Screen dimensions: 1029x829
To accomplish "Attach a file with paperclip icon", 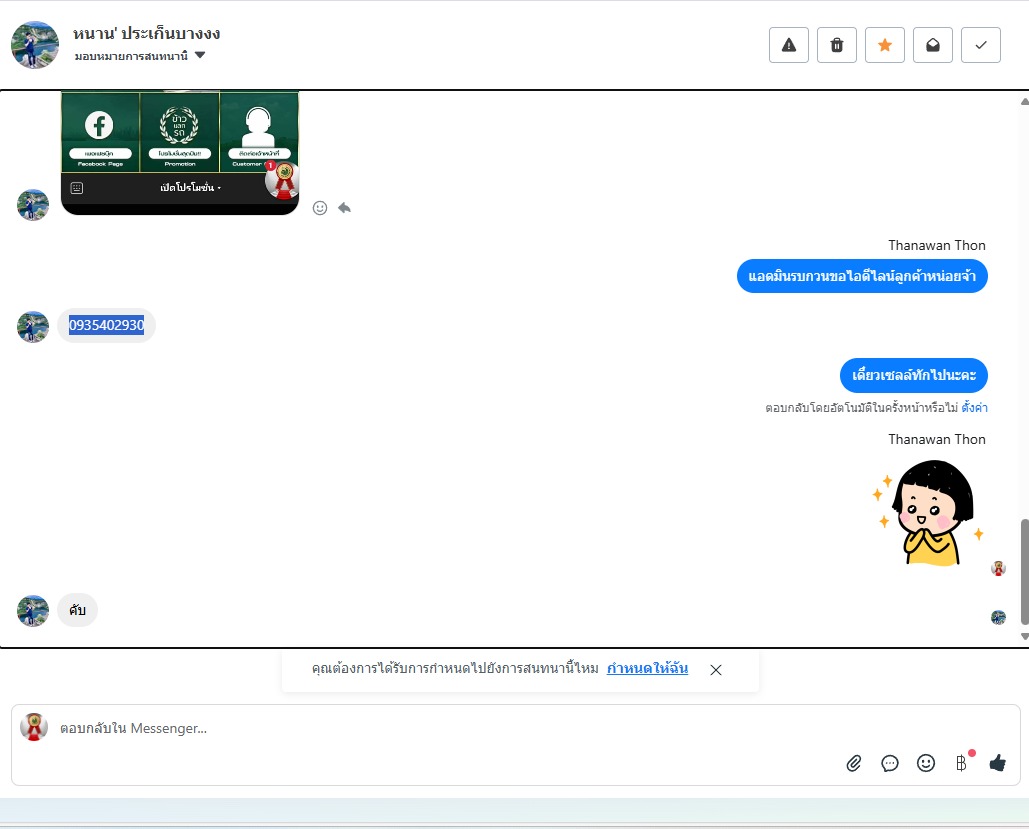I will tap(854, 763).
